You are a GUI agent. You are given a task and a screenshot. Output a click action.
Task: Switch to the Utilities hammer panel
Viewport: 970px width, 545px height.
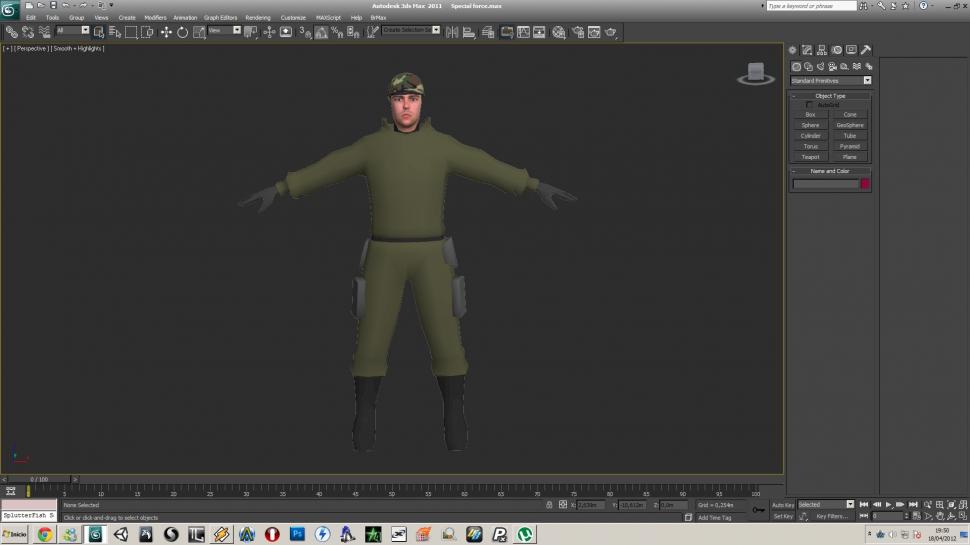coord(866,49)
